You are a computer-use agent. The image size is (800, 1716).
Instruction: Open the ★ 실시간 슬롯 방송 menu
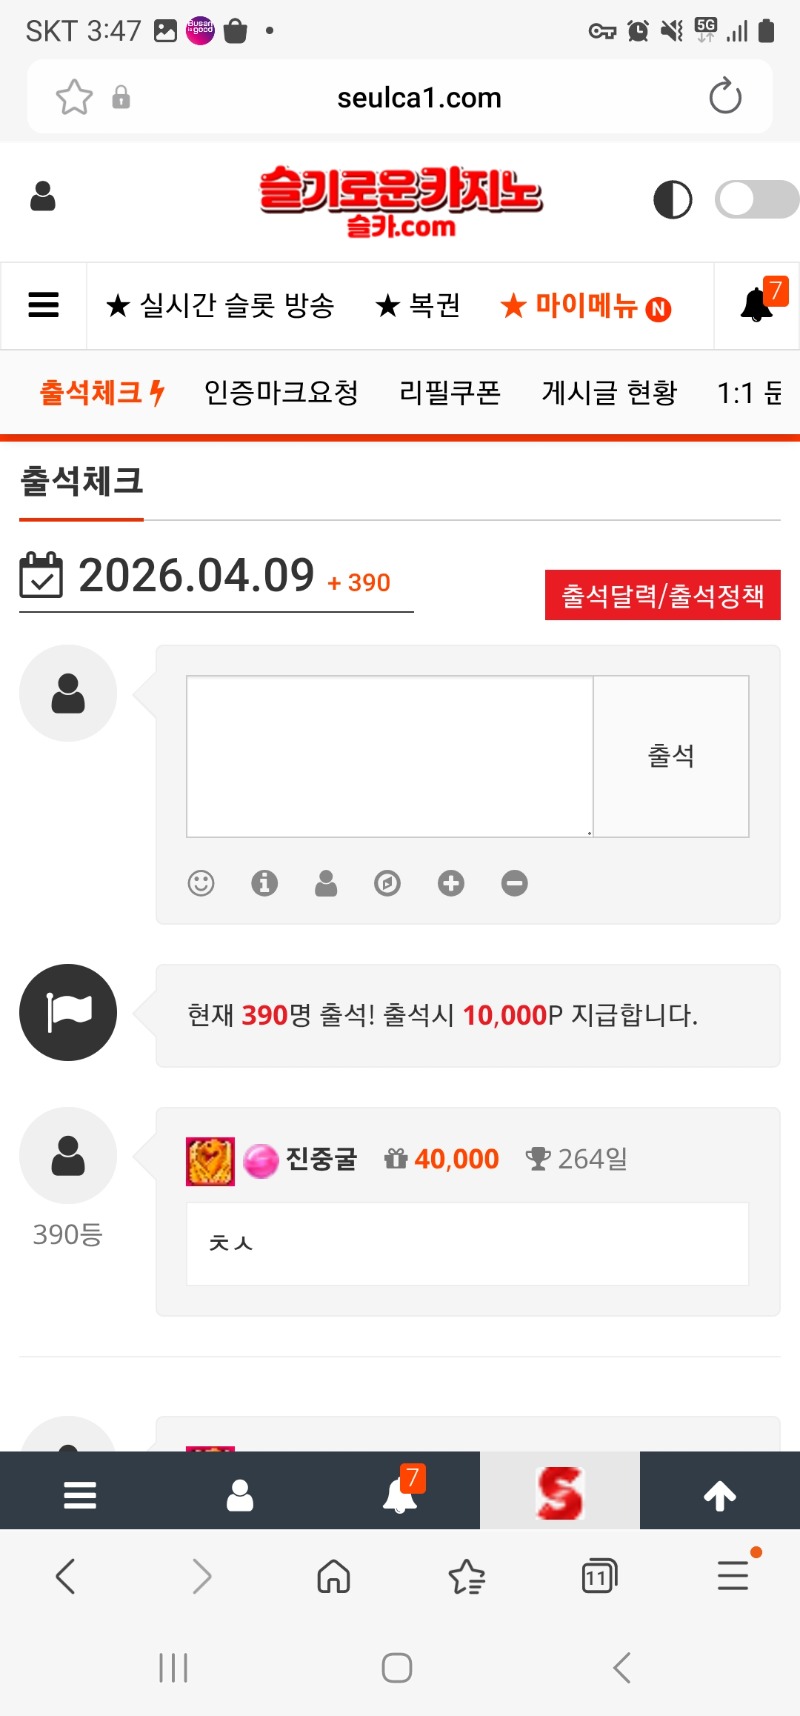[x=220, y=306]
